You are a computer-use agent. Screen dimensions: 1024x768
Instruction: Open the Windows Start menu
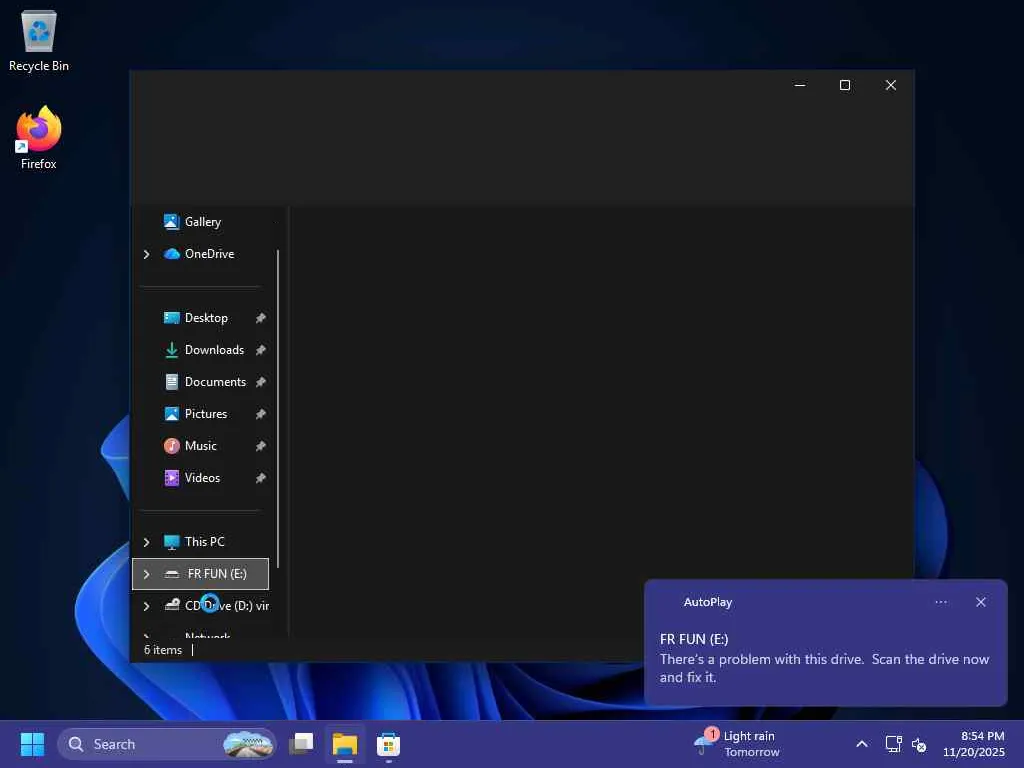click(x=32, y=744)
